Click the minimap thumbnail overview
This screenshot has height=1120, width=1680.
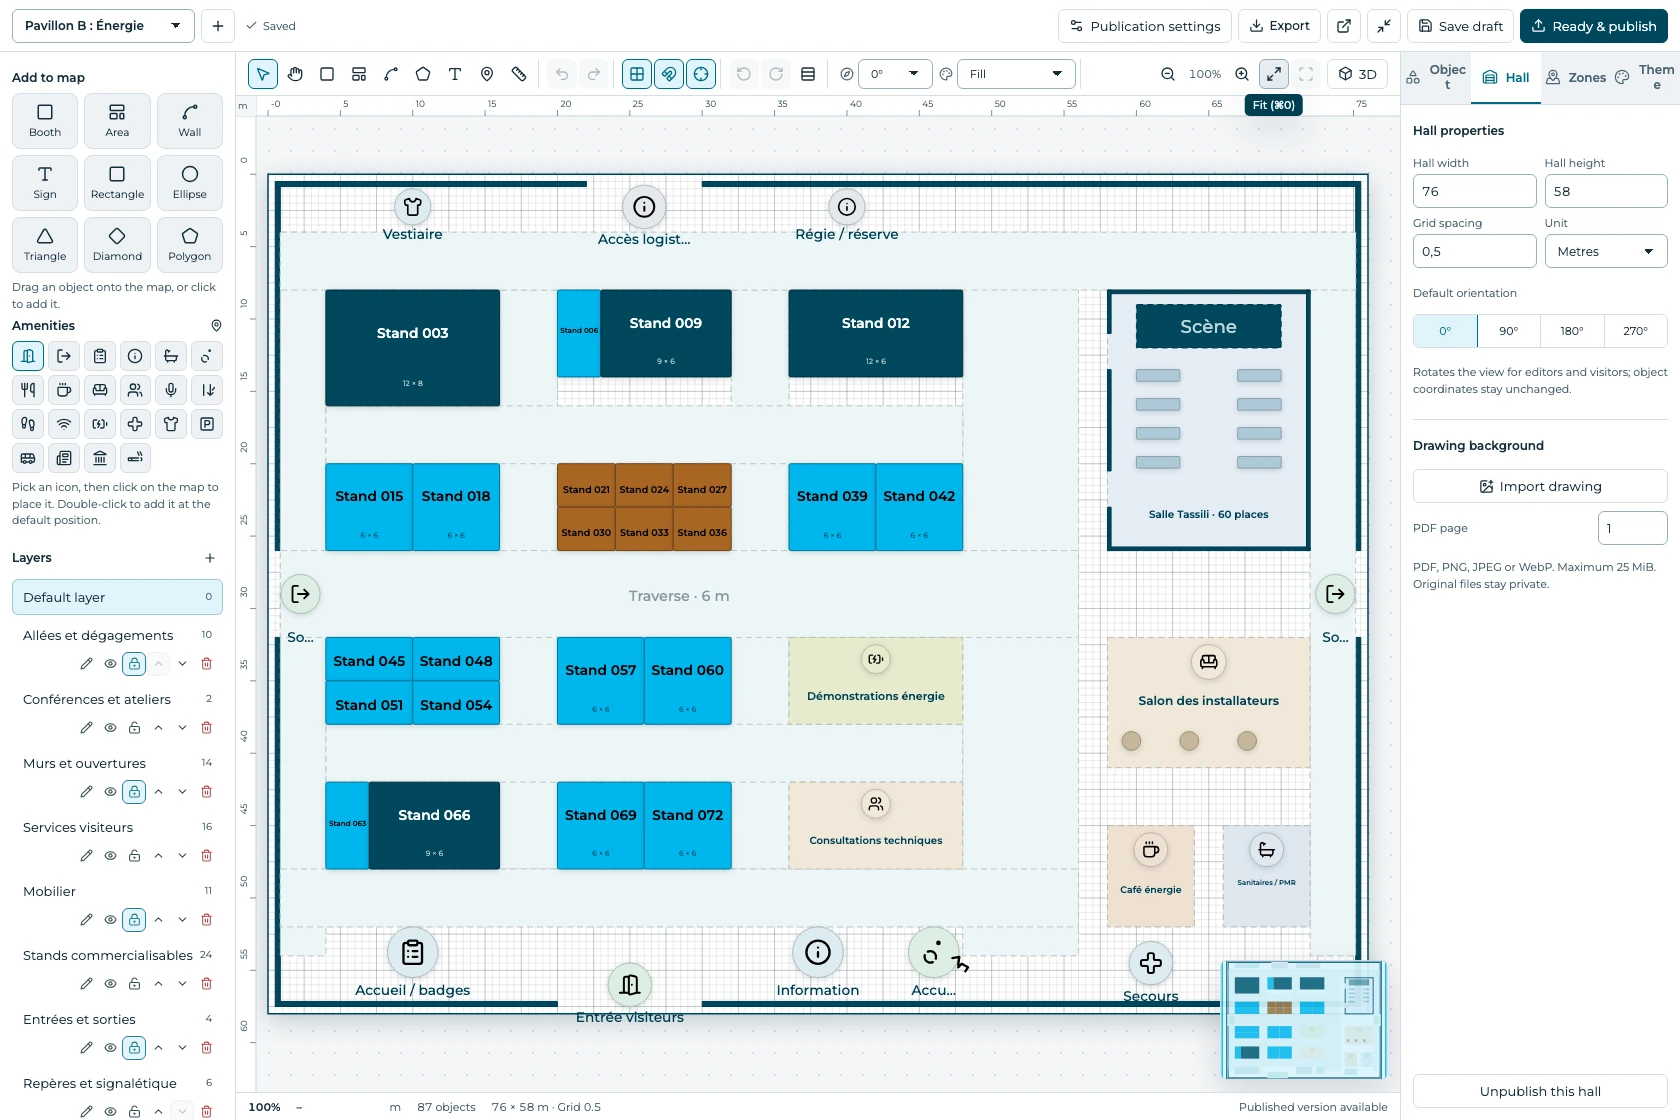1304,1020
